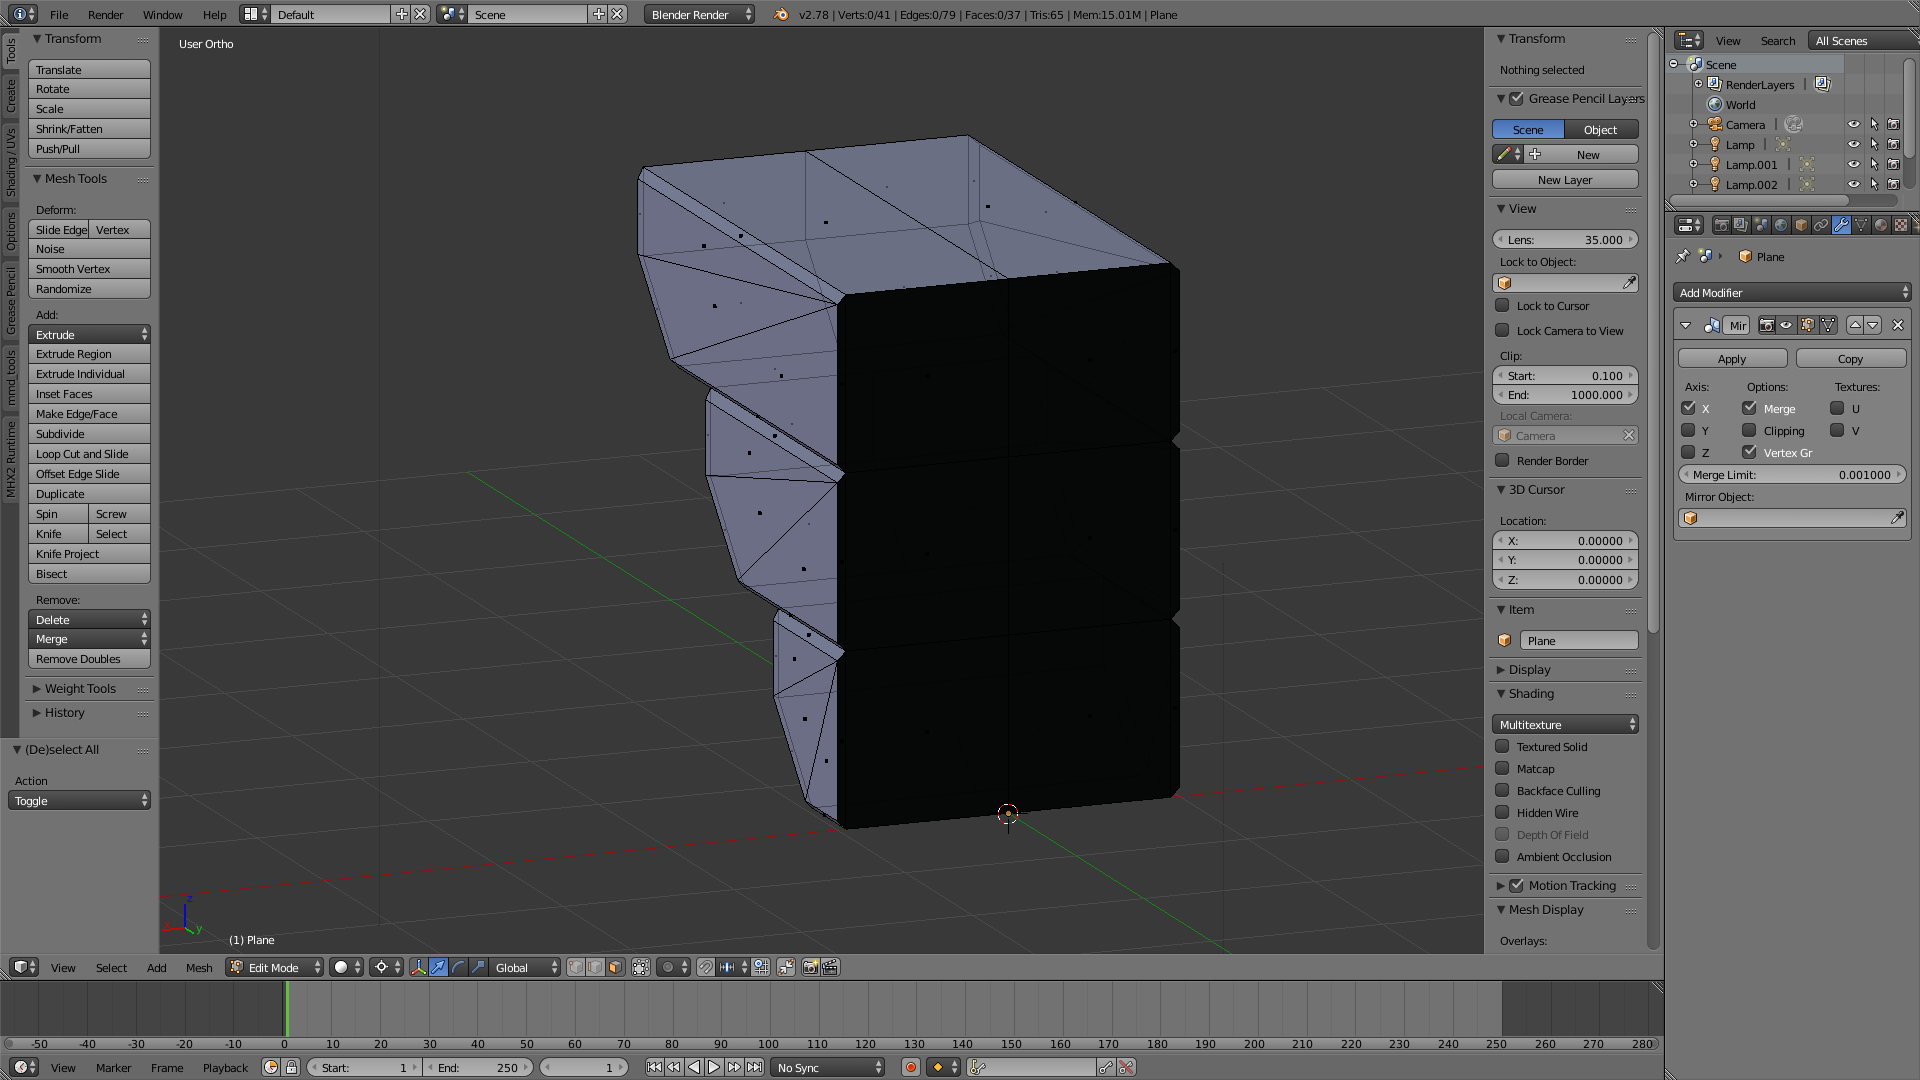Click eyedropper for Mirror Object field

click(x=1897, y=518)
